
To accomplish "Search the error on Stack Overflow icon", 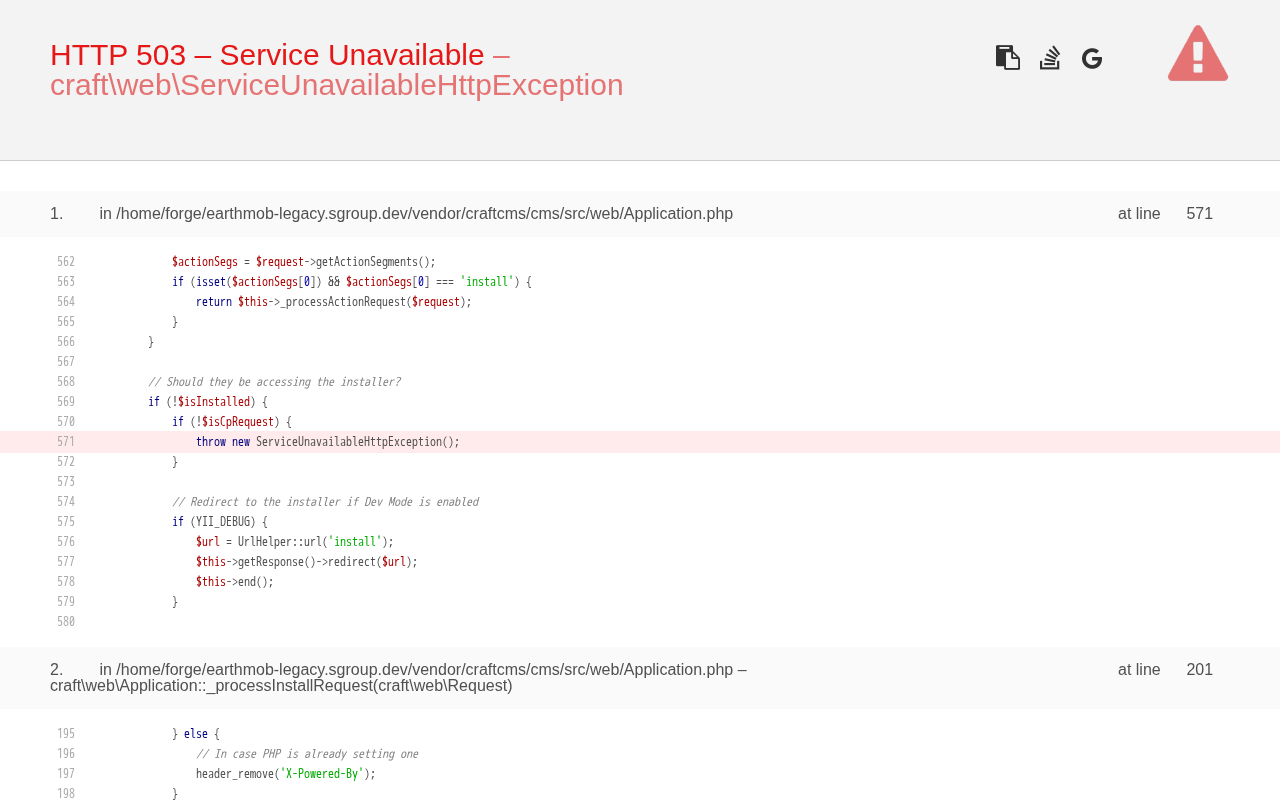I will point(1049,58).
